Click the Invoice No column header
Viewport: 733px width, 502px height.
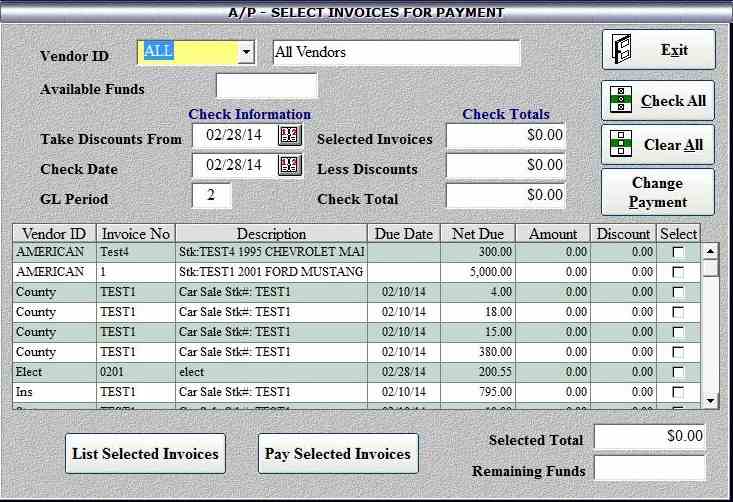[x=136, y=233]
